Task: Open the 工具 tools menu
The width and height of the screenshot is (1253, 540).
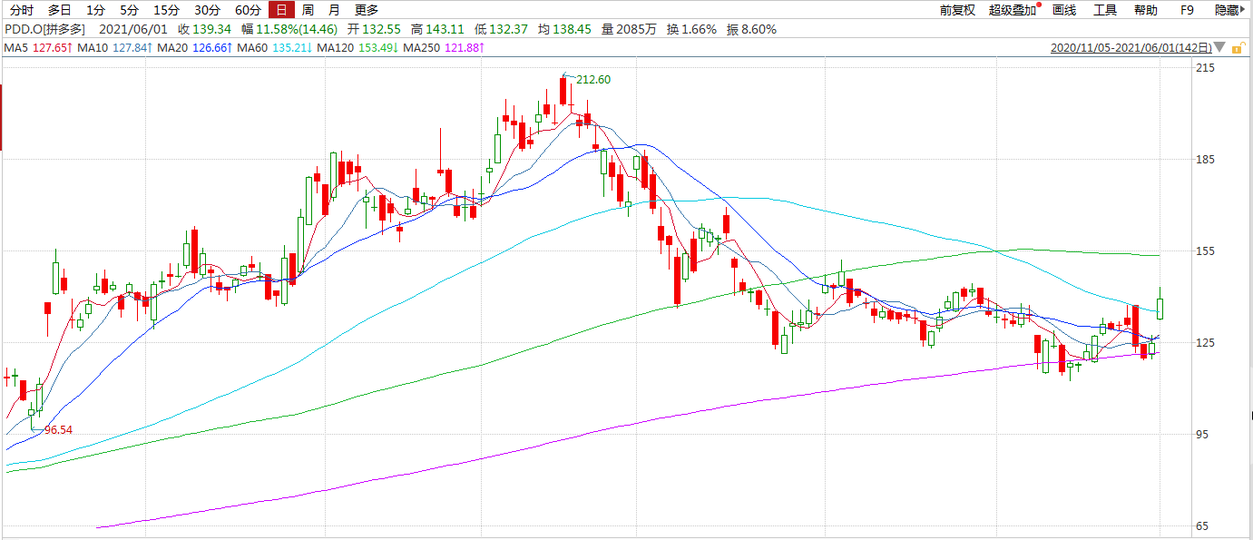Action: click(1105, 10)
